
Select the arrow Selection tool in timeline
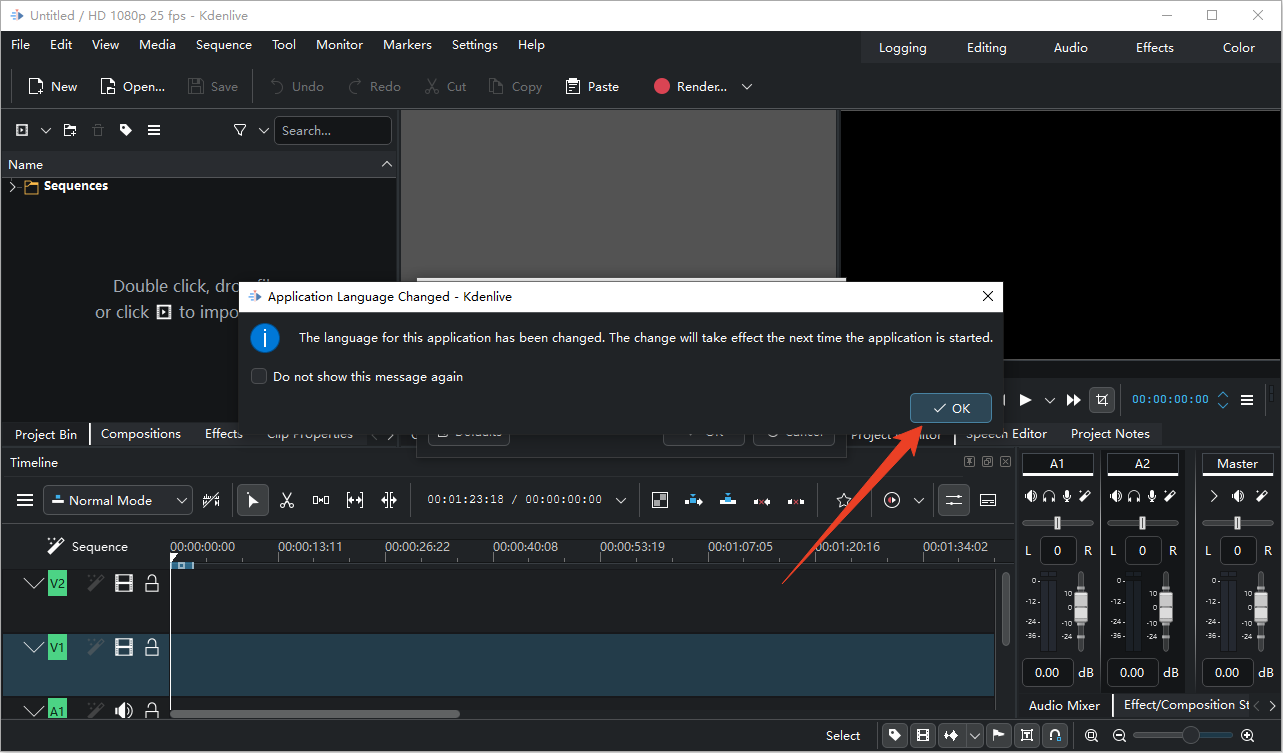tap(253, 500)
